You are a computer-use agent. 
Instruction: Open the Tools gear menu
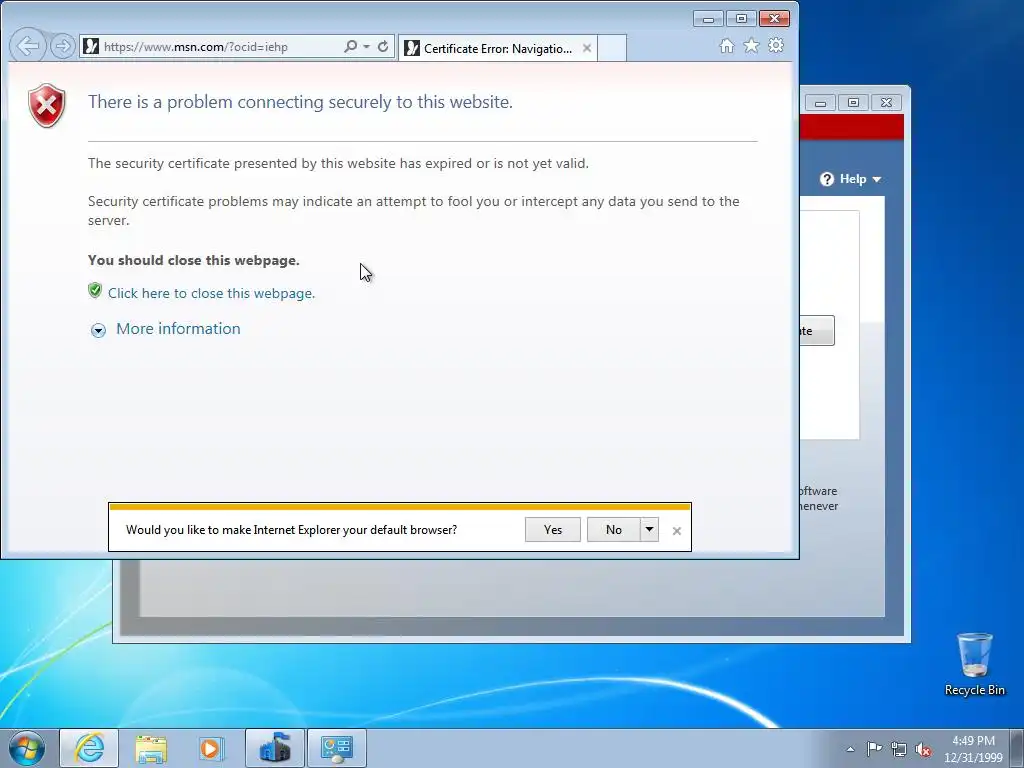[x=776, y=46]
